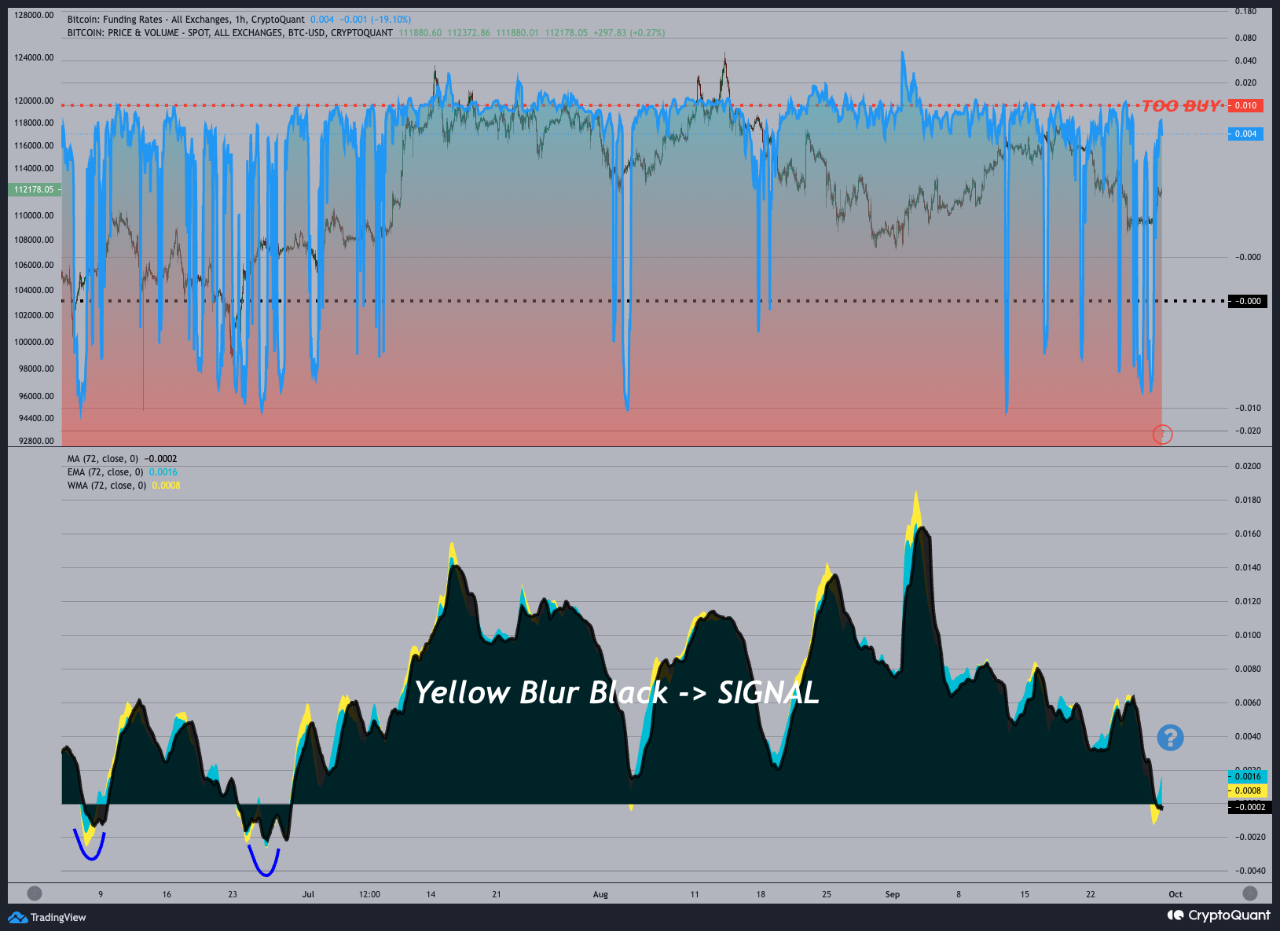This screenshot has height=931, width=1280.
Task: Click the 12:00 marker on time axis
Action: (368, 894)
